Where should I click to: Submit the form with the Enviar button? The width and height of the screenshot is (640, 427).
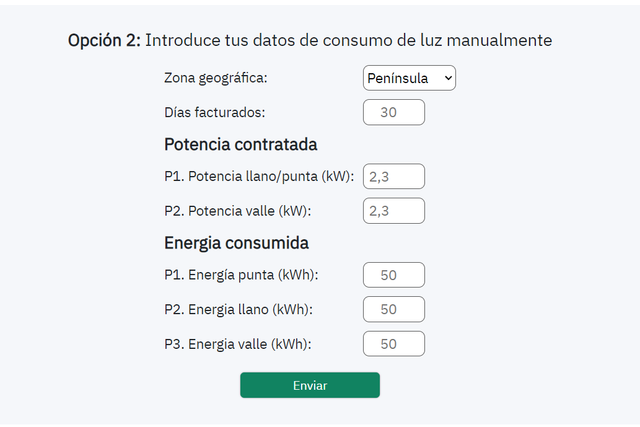[x=310, y=385]
